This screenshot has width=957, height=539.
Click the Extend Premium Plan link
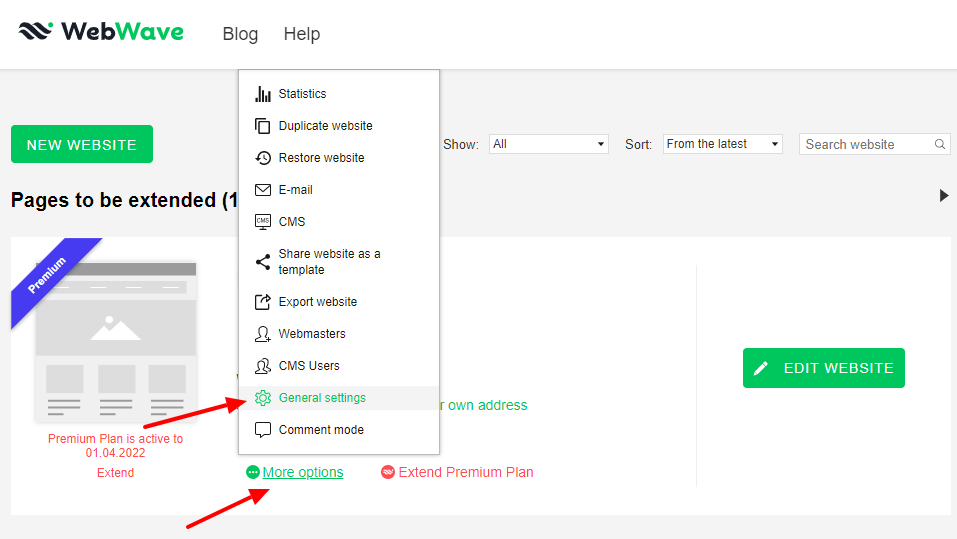point(466,472)
